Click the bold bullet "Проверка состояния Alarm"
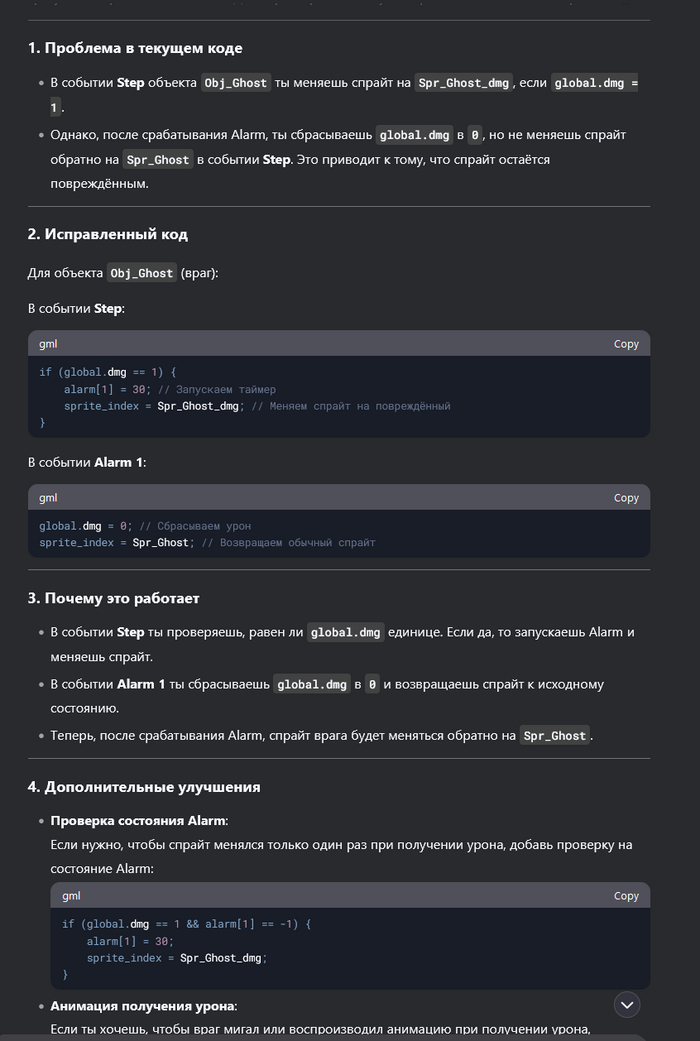700x1041 pixels. [x=139, y=821]
